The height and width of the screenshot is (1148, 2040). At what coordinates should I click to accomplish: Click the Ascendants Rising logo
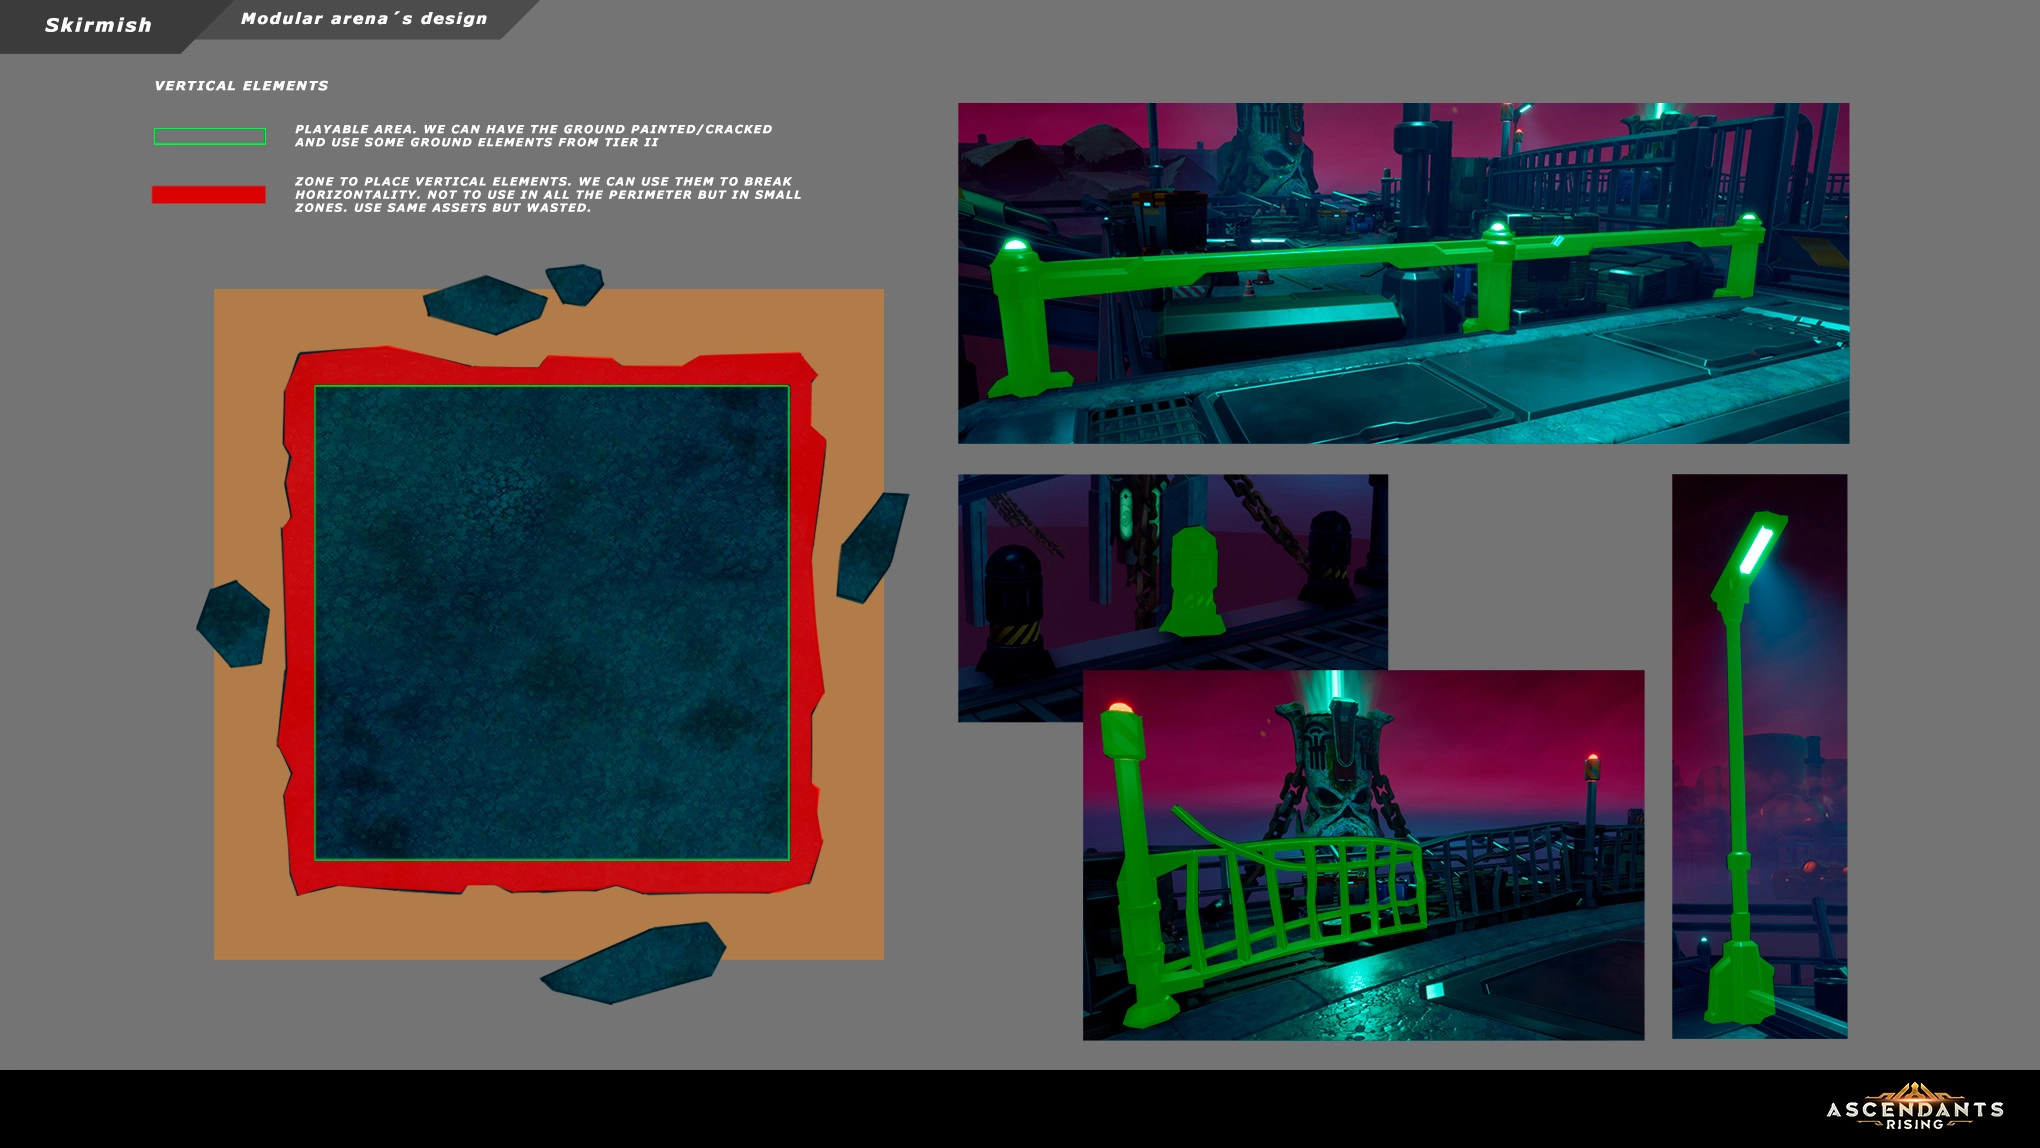[1914, 1108]
